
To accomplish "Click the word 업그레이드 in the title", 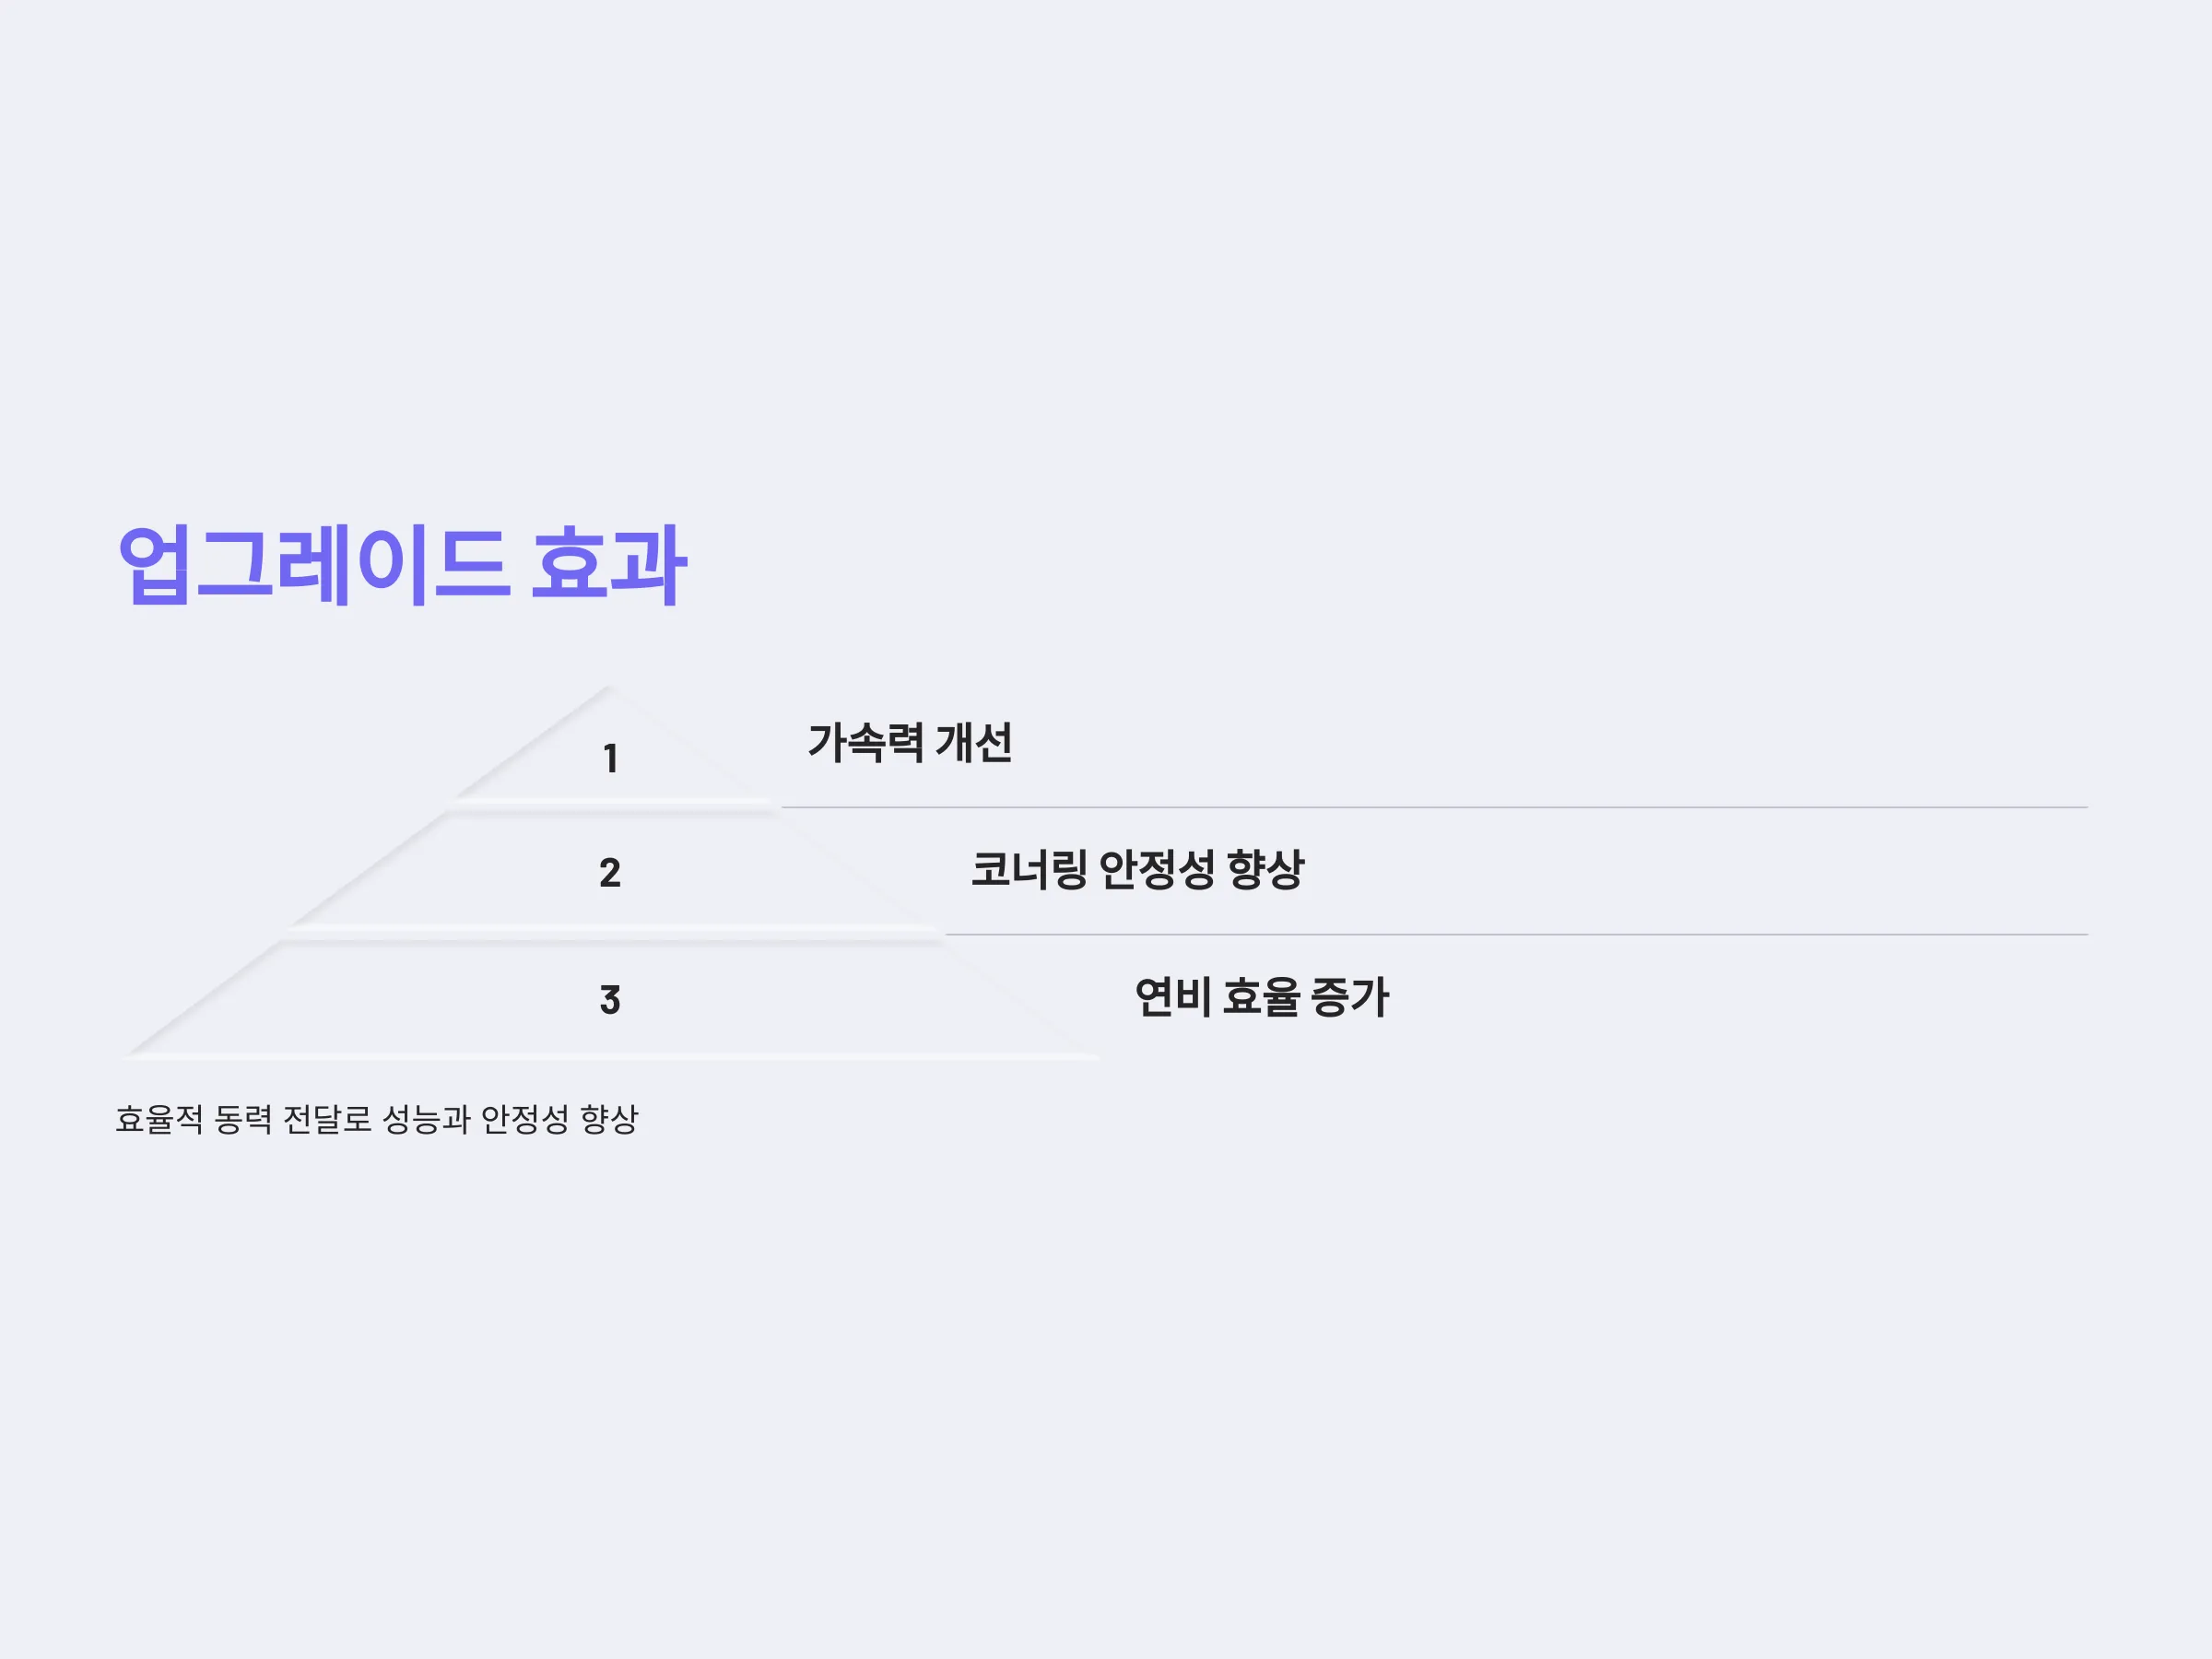I will [x=313, y=565].
